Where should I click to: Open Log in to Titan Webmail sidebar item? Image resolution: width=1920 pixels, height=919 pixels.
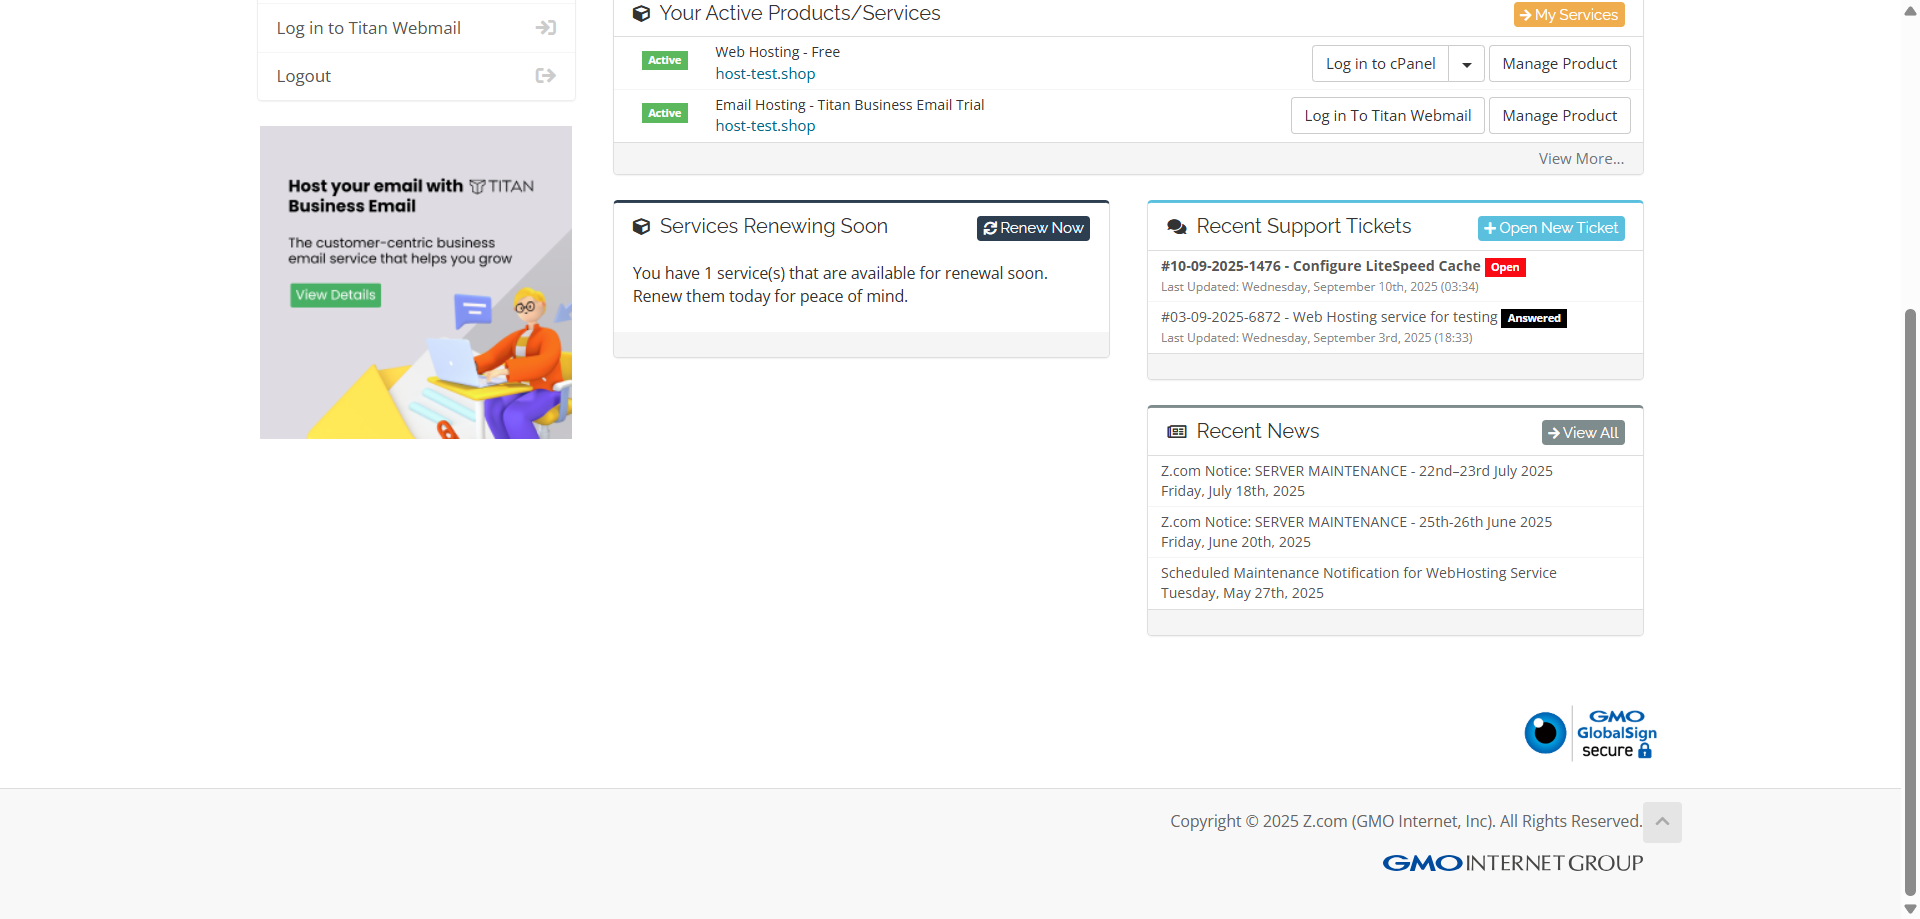click(x=416, y=28)
